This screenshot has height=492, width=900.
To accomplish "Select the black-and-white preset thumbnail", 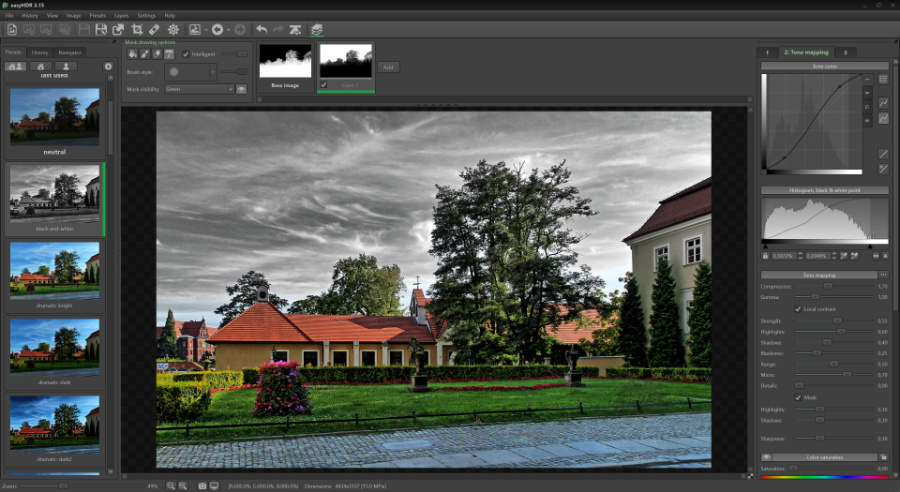I will click(55, 193).
